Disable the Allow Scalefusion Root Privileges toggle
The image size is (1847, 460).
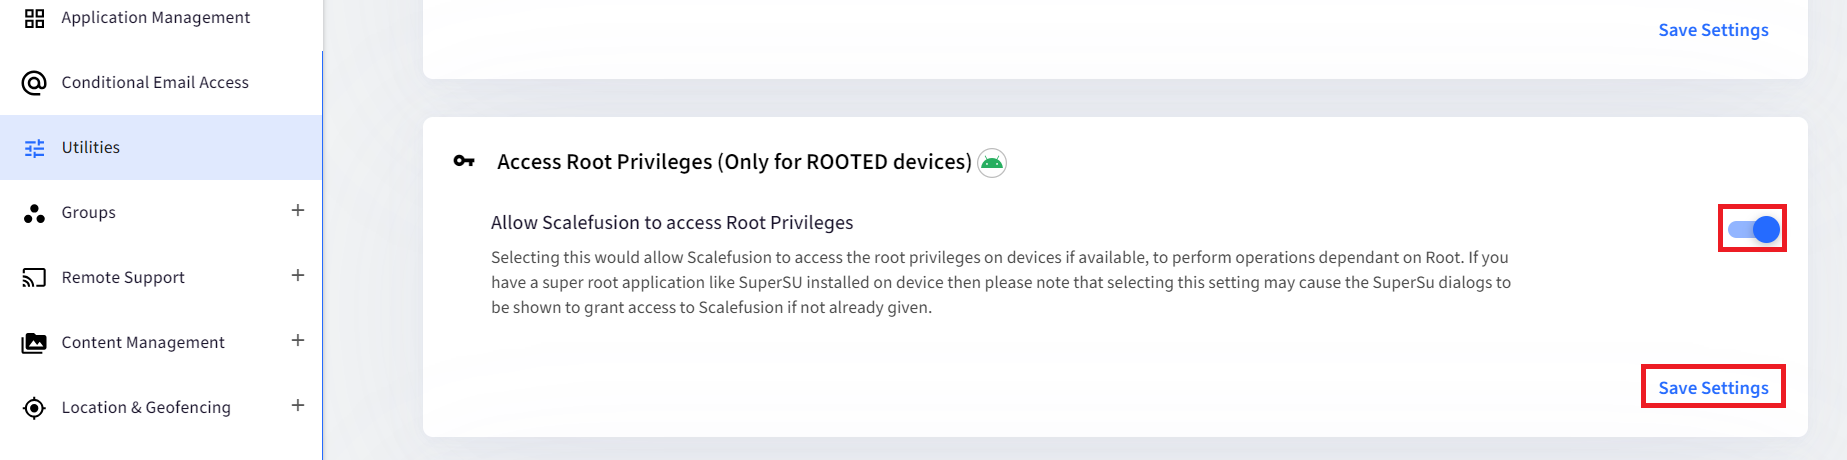click(1753, 230)
